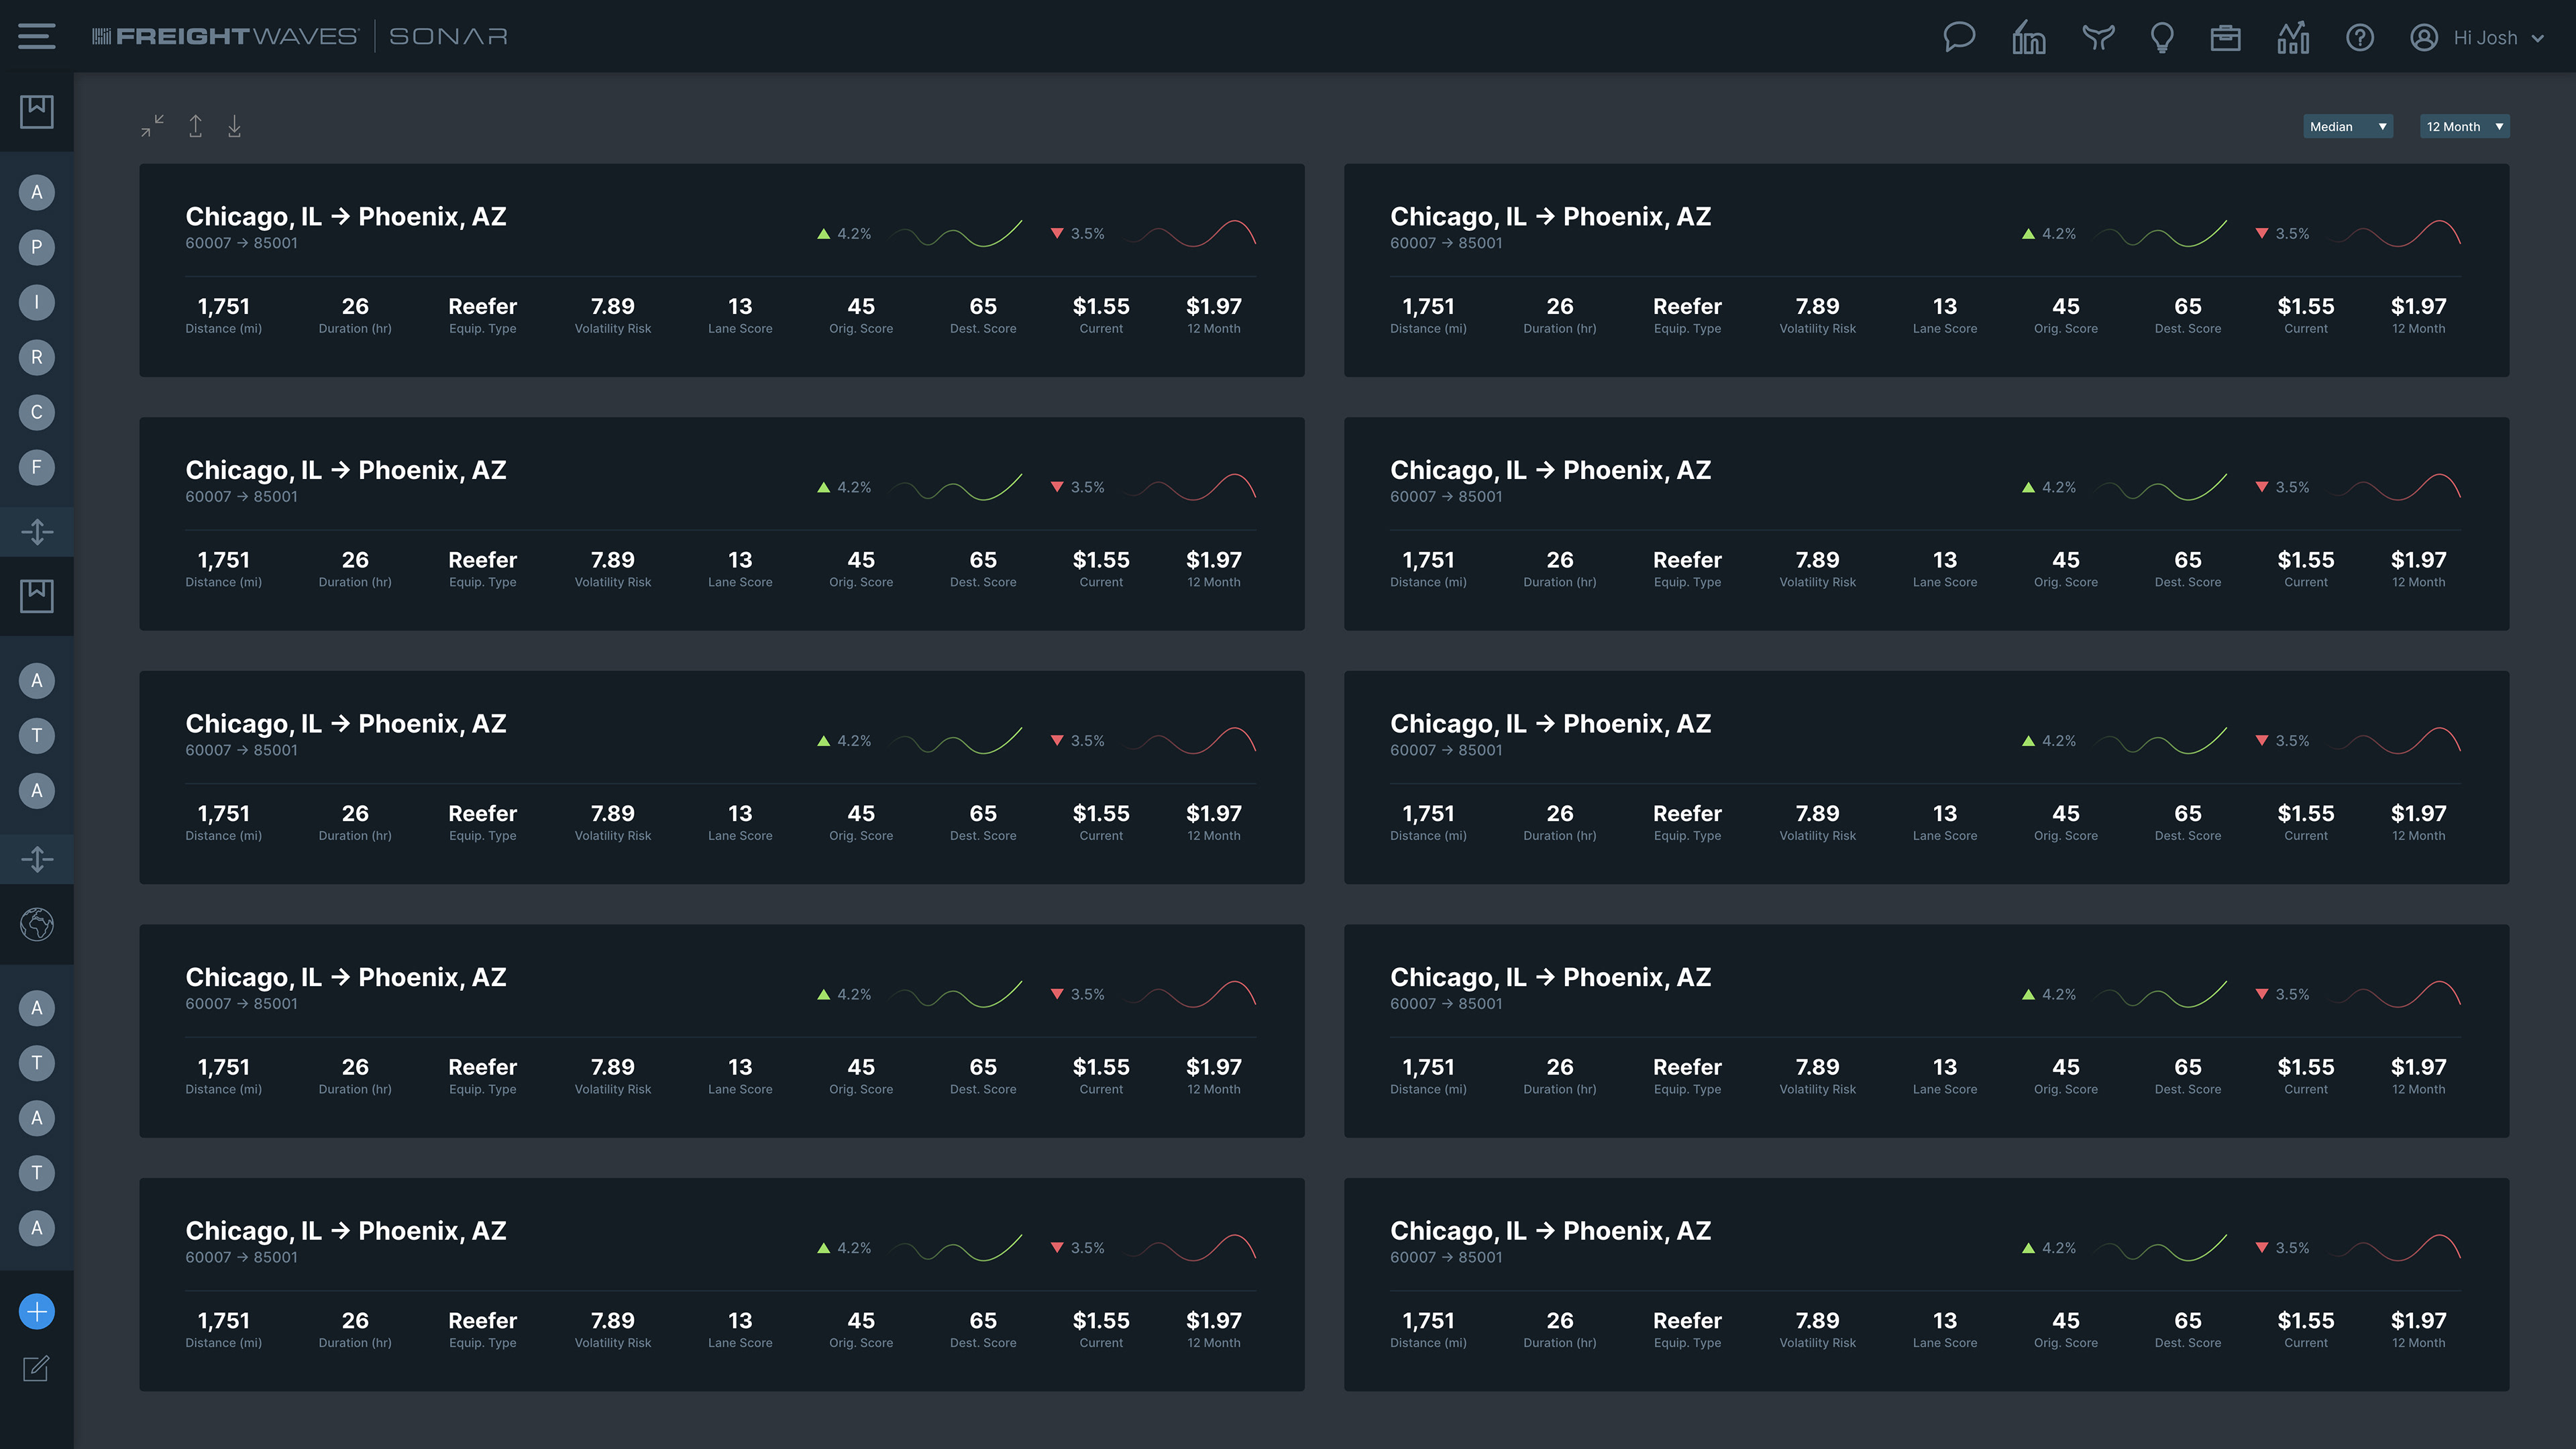The width and height of the screenshot is (2576, 1449).
Task: Click the chat bubble icon
Action: (1958, 37)
